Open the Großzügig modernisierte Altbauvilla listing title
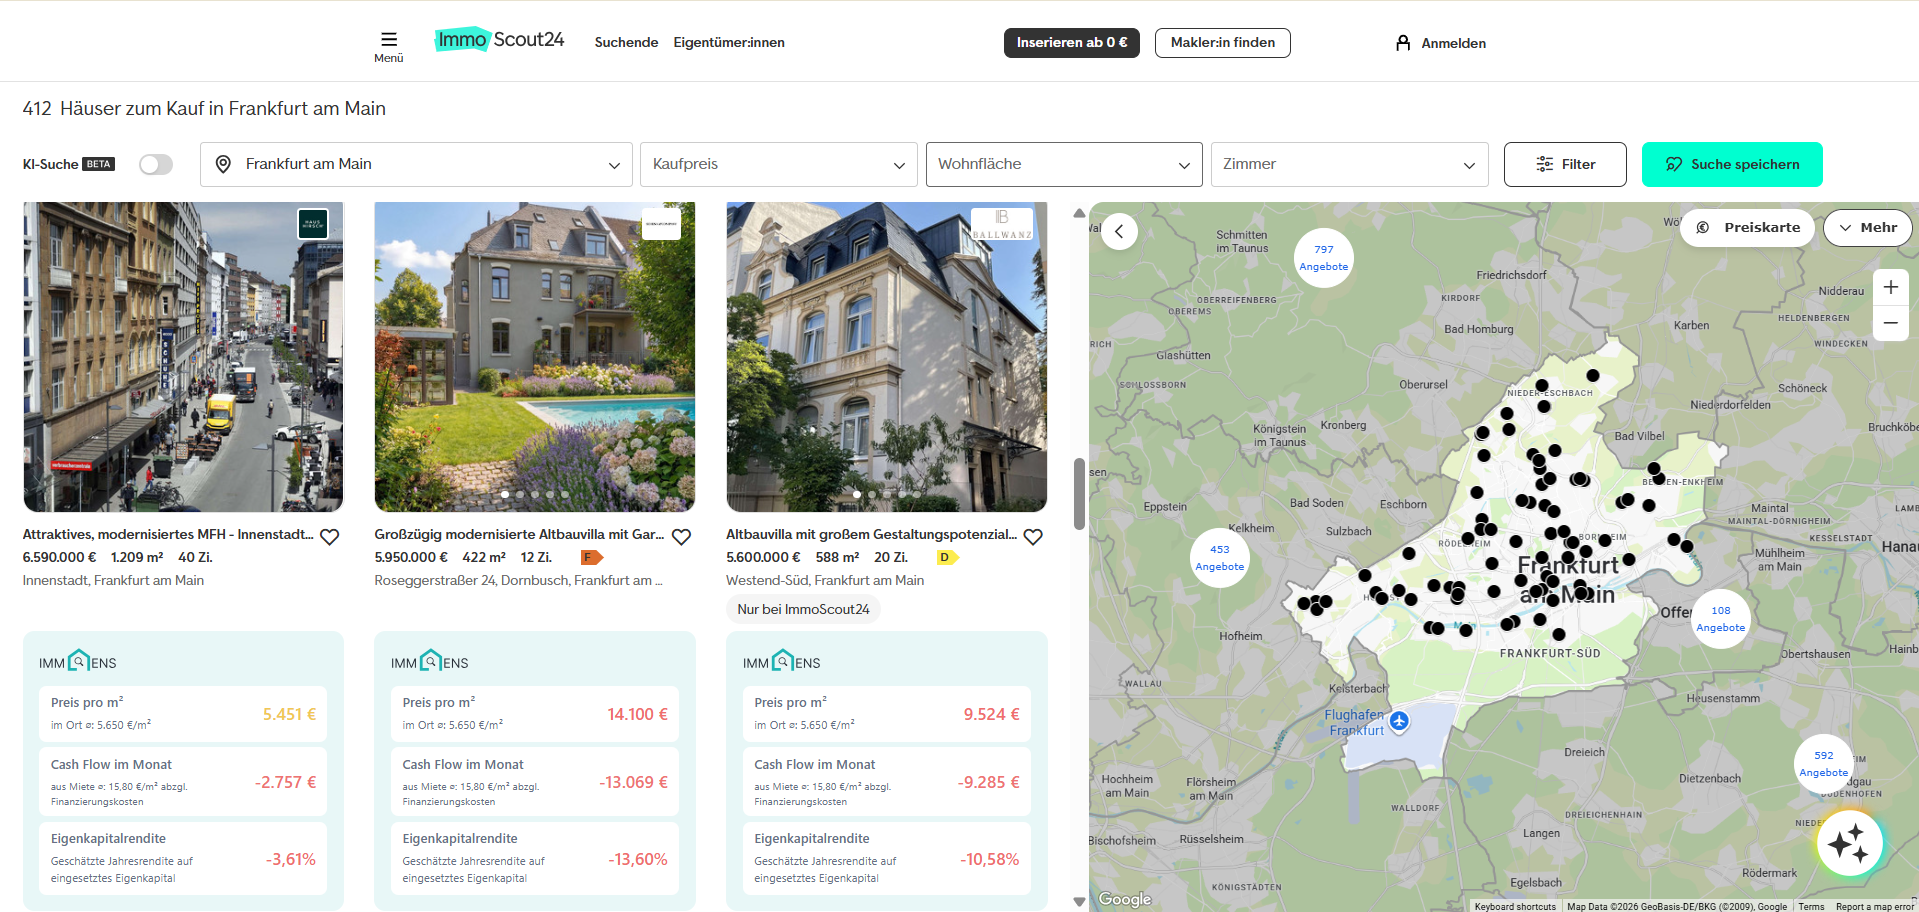 tap(519, 535)
